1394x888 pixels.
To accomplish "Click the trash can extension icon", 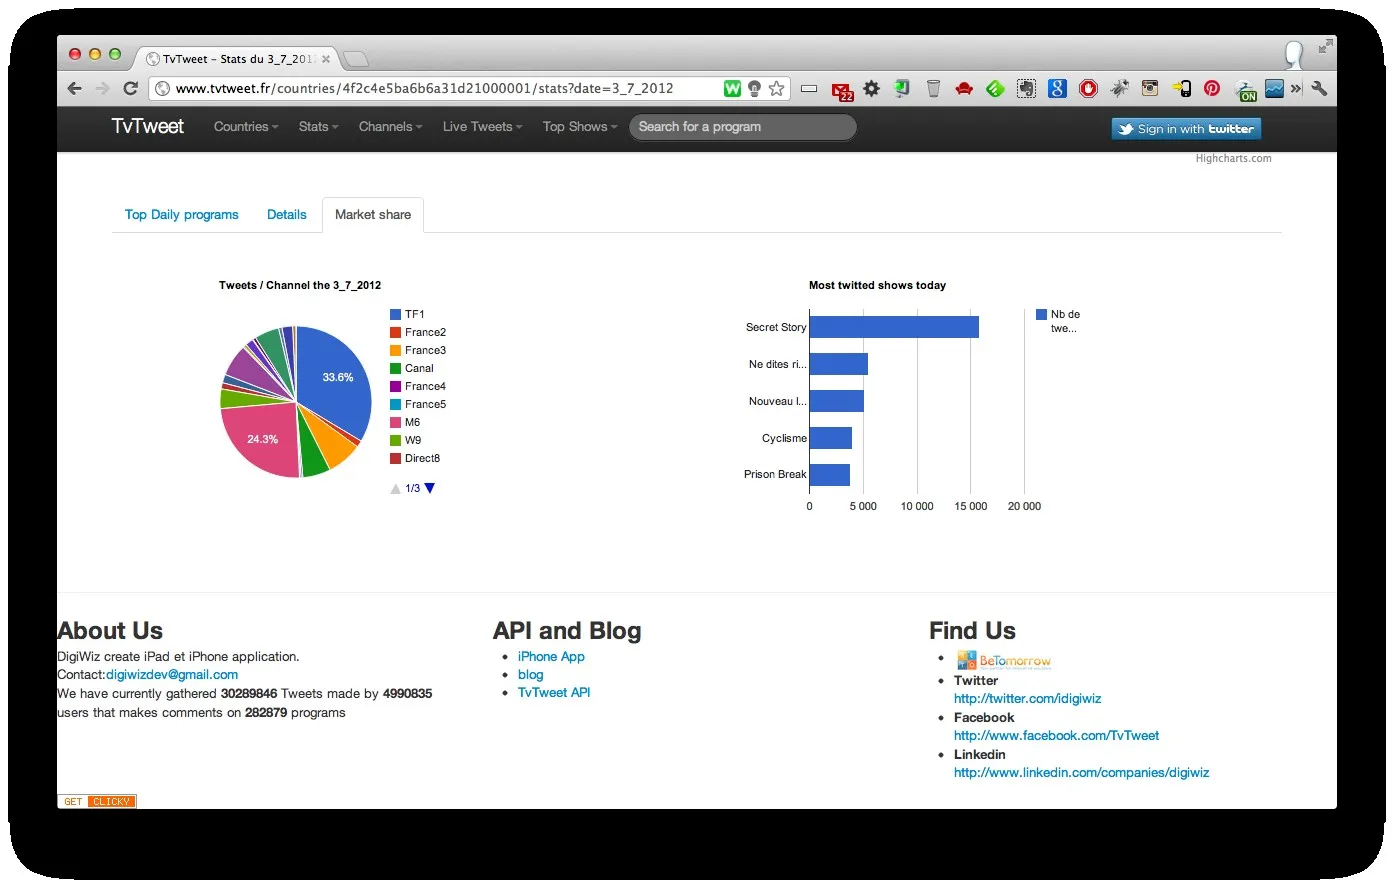I will [933, 88].
